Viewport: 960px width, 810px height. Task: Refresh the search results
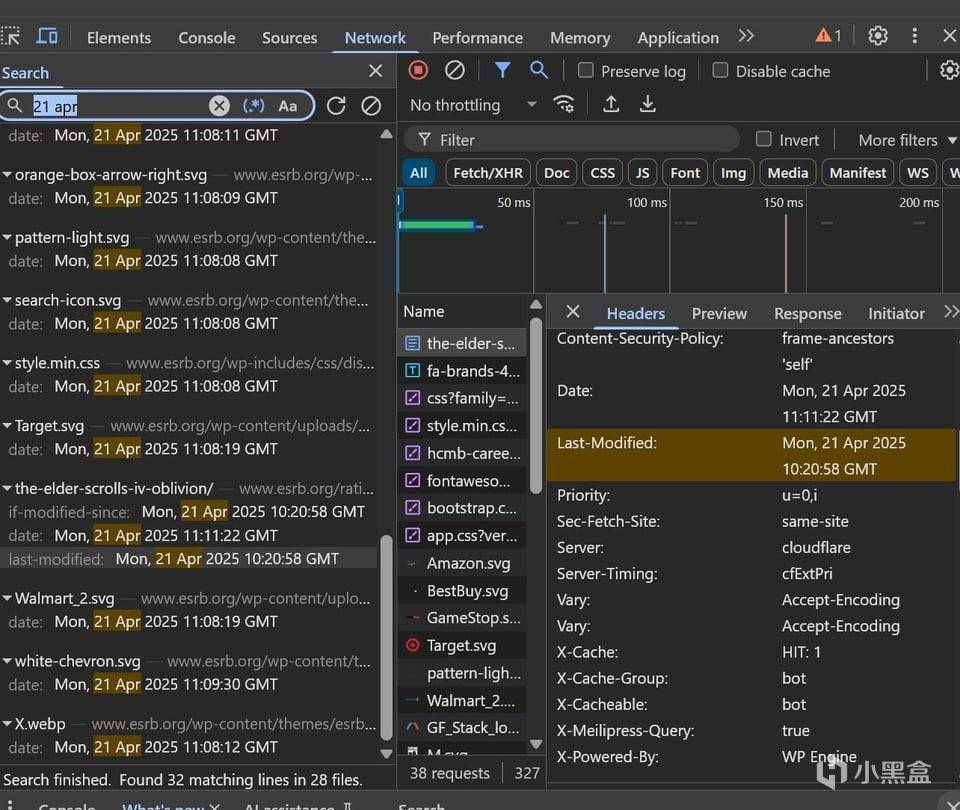pos(336,105)
